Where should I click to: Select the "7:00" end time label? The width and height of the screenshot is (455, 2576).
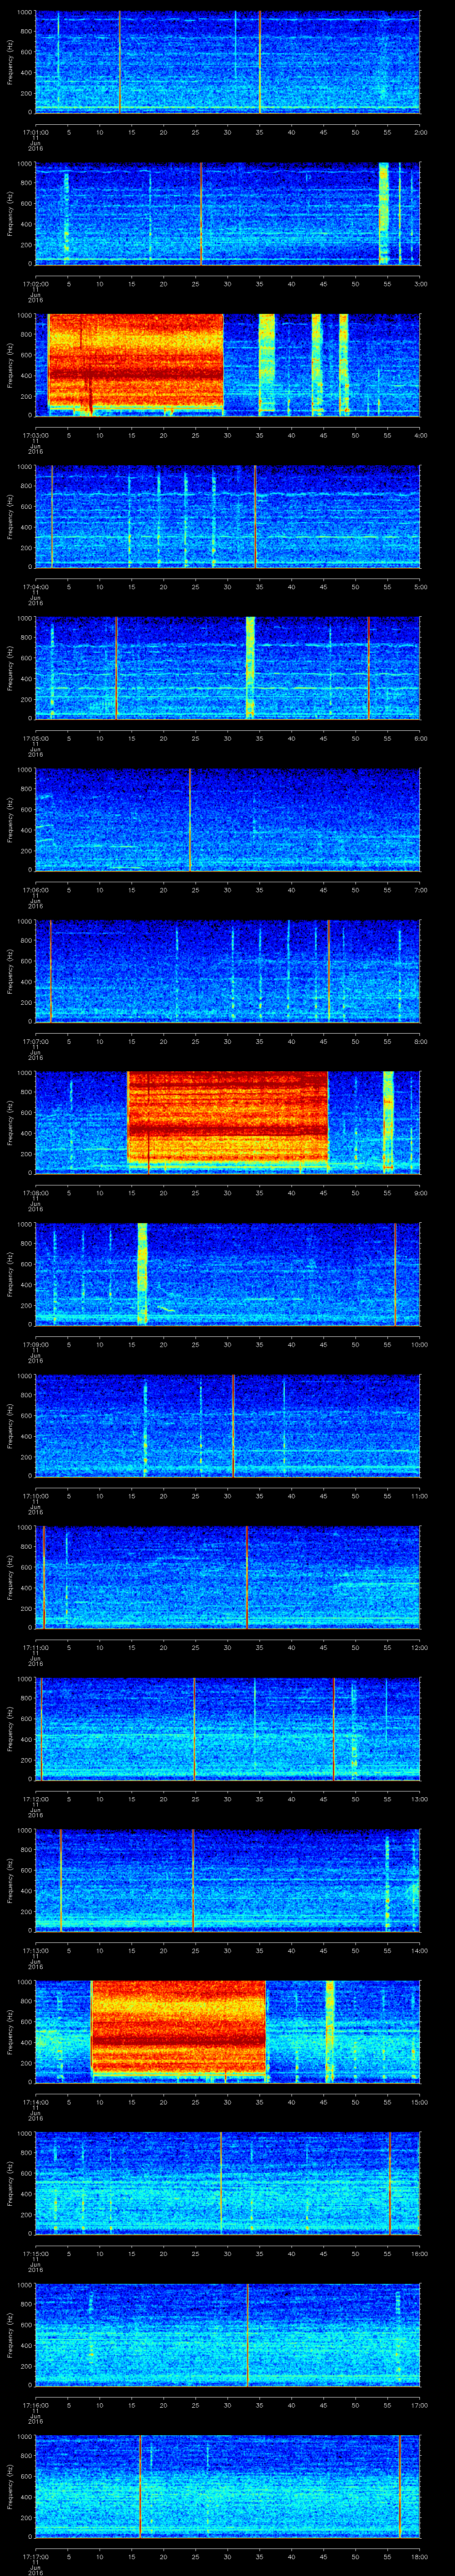tap(420, 890)
